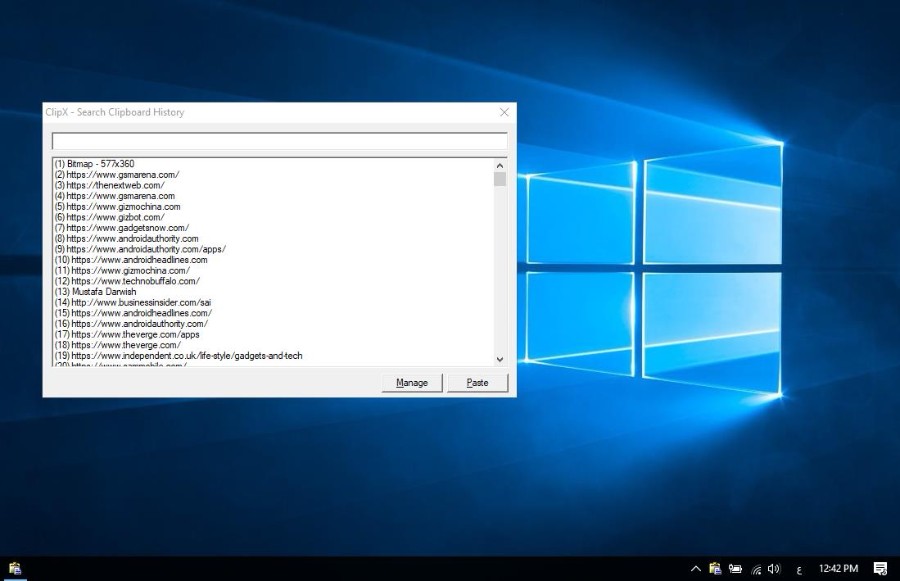Open the volume speaker icon
This screenshot has width=900, height=581.
(774, 568)
